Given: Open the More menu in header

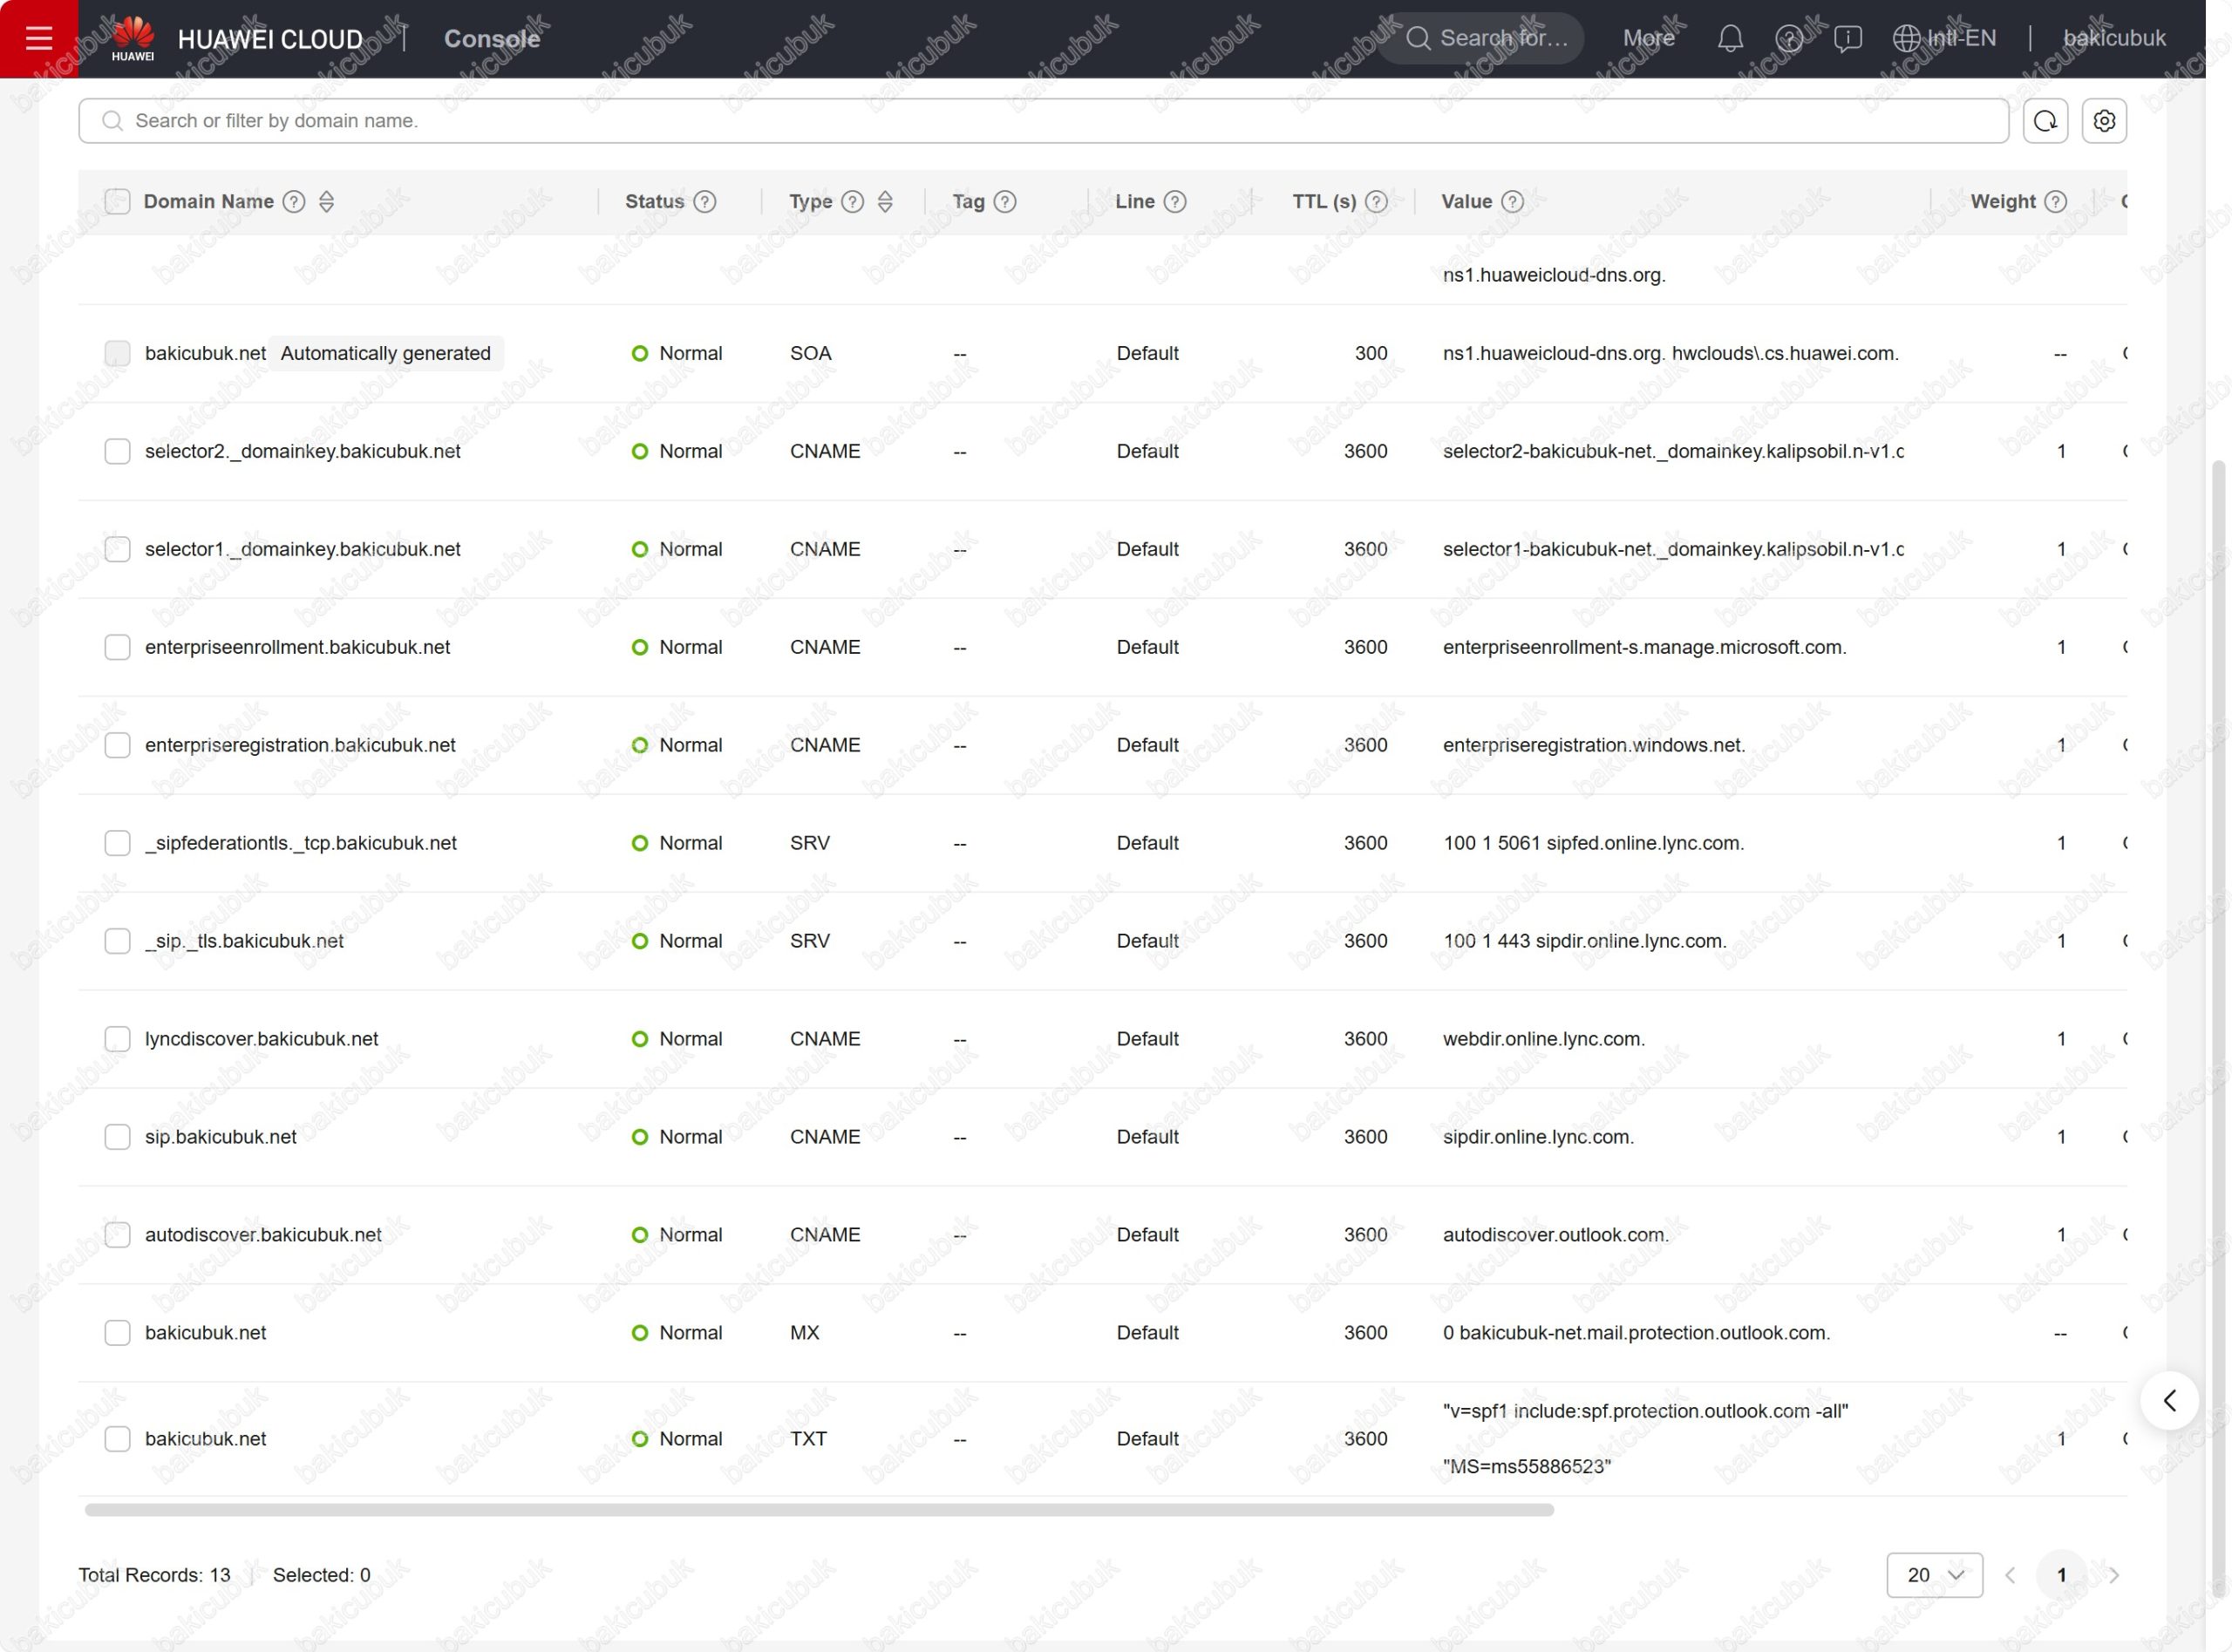Looking at the screenshot, I should [x=1648, y=38].
